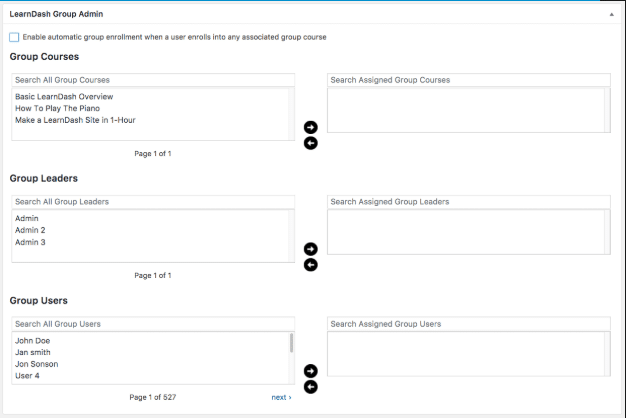Viewport: 626px width, 418px height.
Task: Focus the Search Assigned Group Courses field
Action: pyautogui.click(x=469, y=80)
